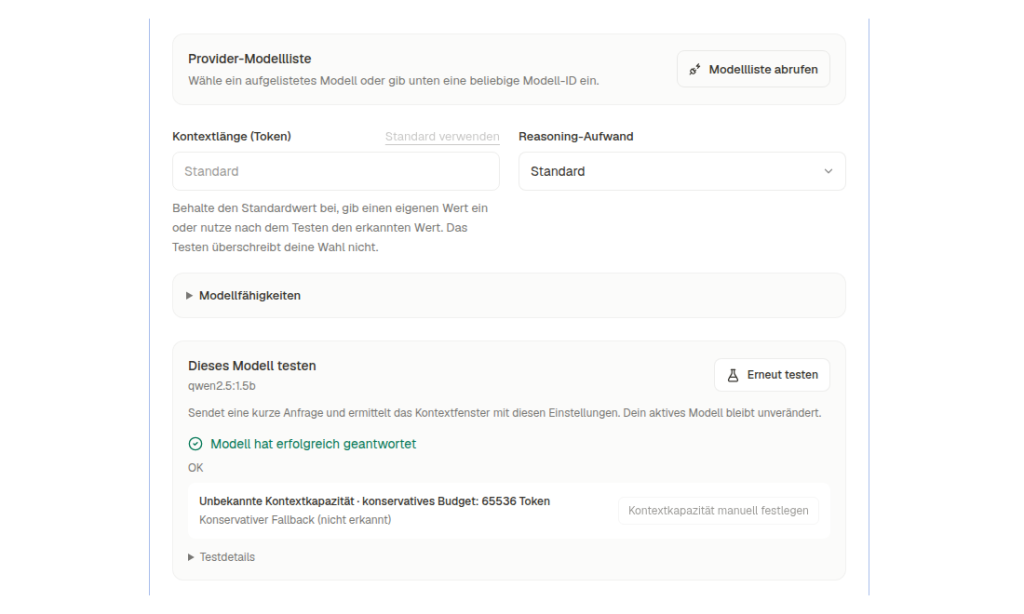Click the Erneut testen button
The width and height of the screenshot is (1024, 614).
coord(772,375)
